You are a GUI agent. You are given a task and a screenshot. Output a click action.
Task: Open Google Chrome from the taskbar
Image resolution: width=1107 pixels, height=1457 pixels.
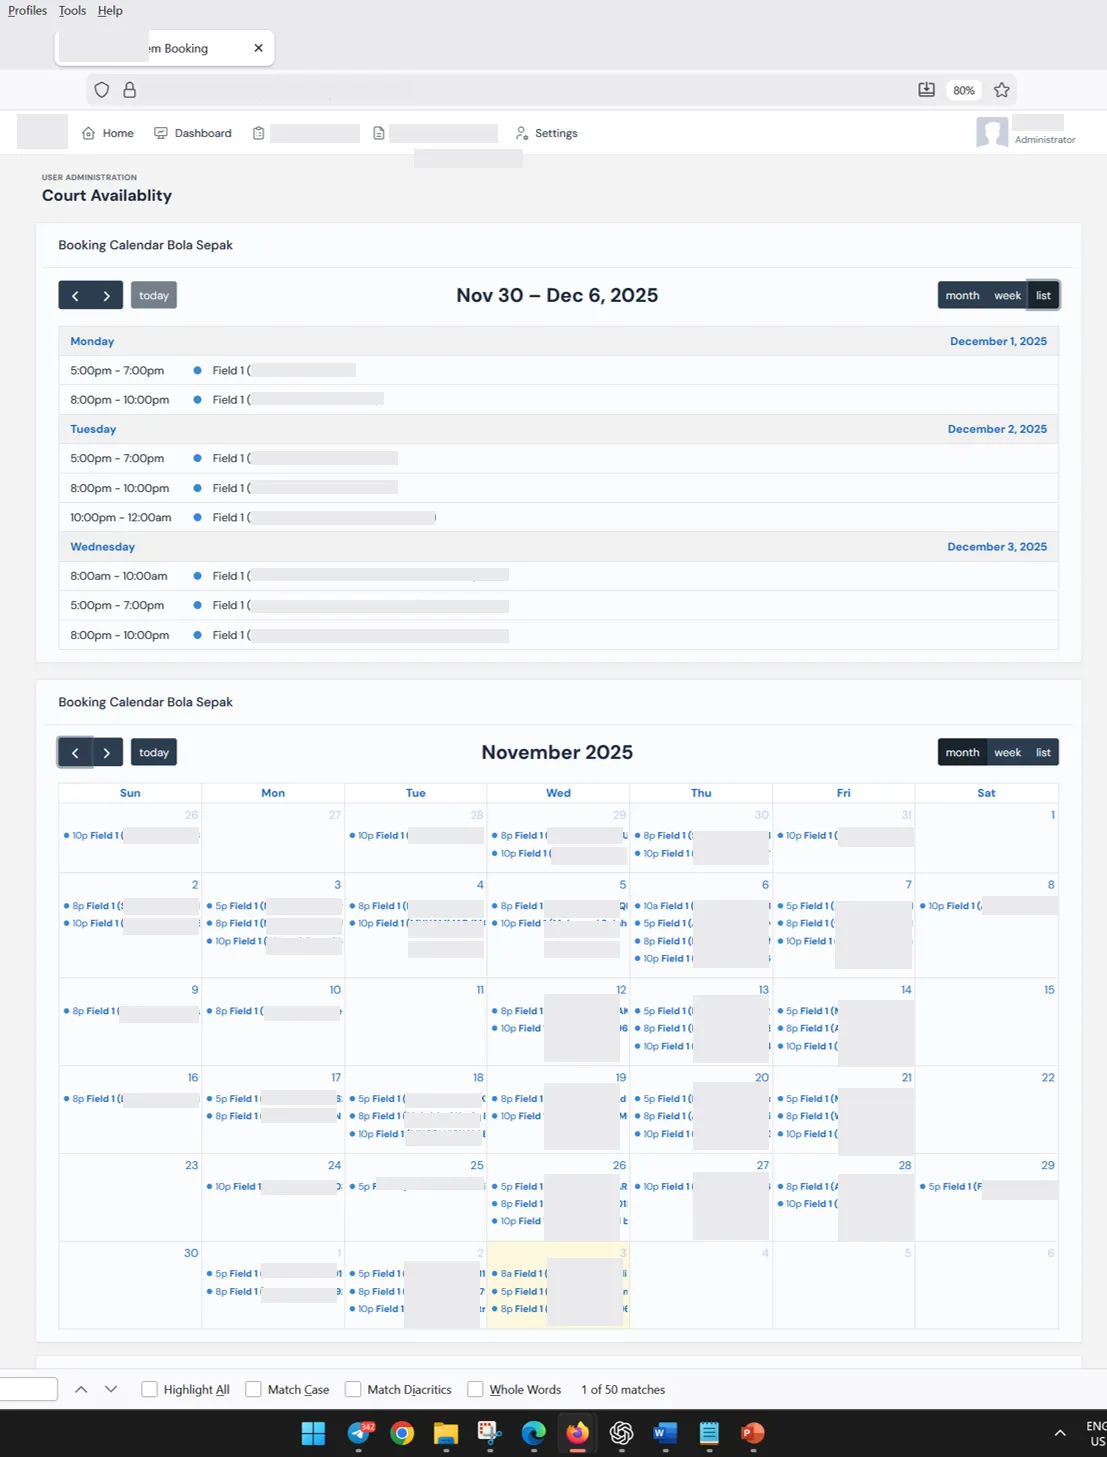tap(402, 1433)
